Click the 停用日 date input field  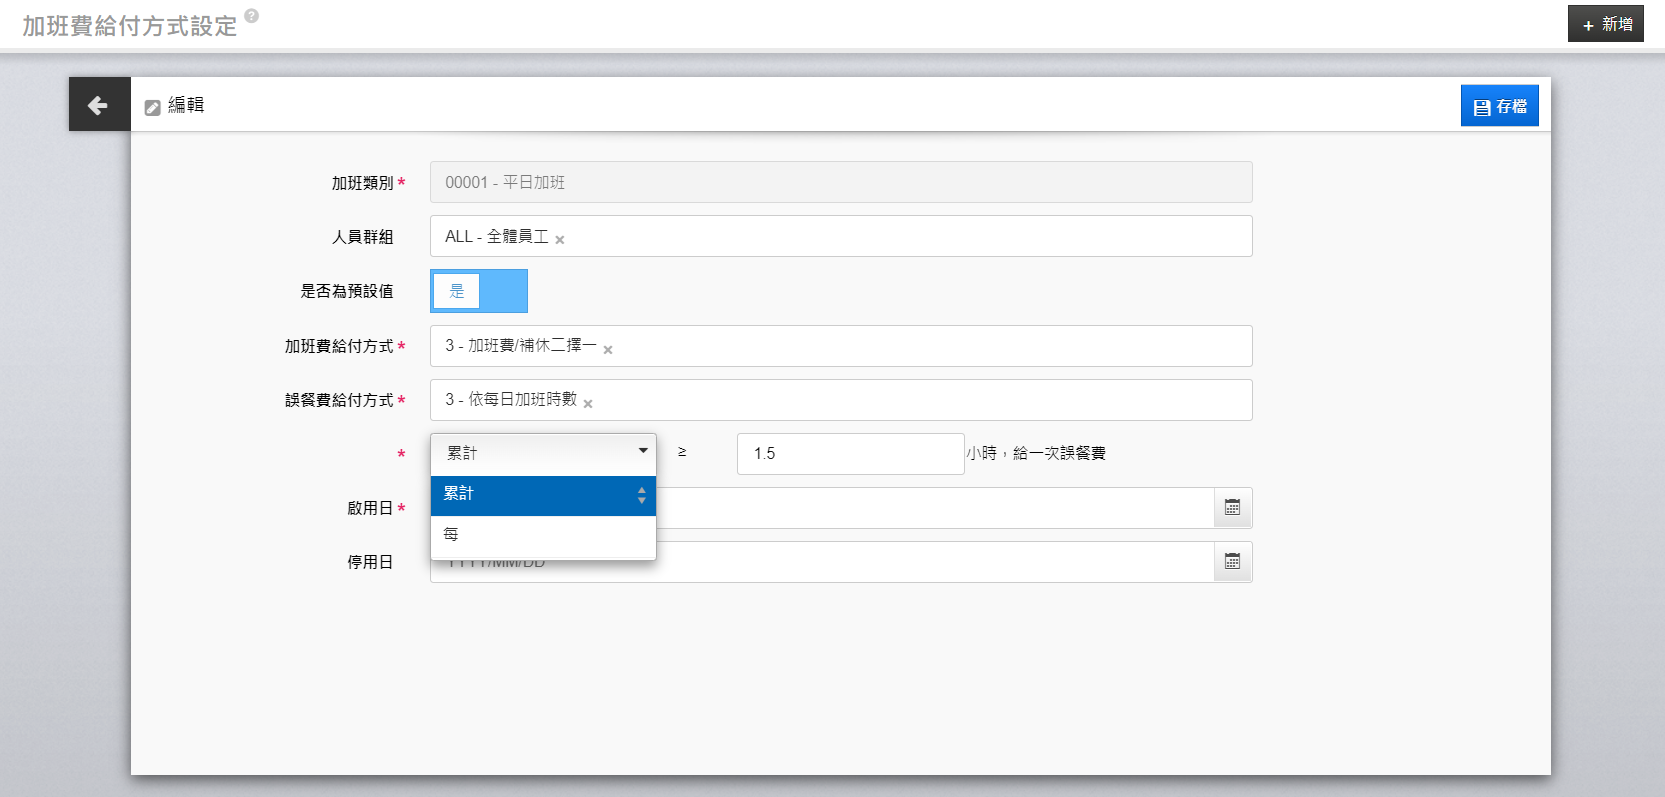pos(930,563)
